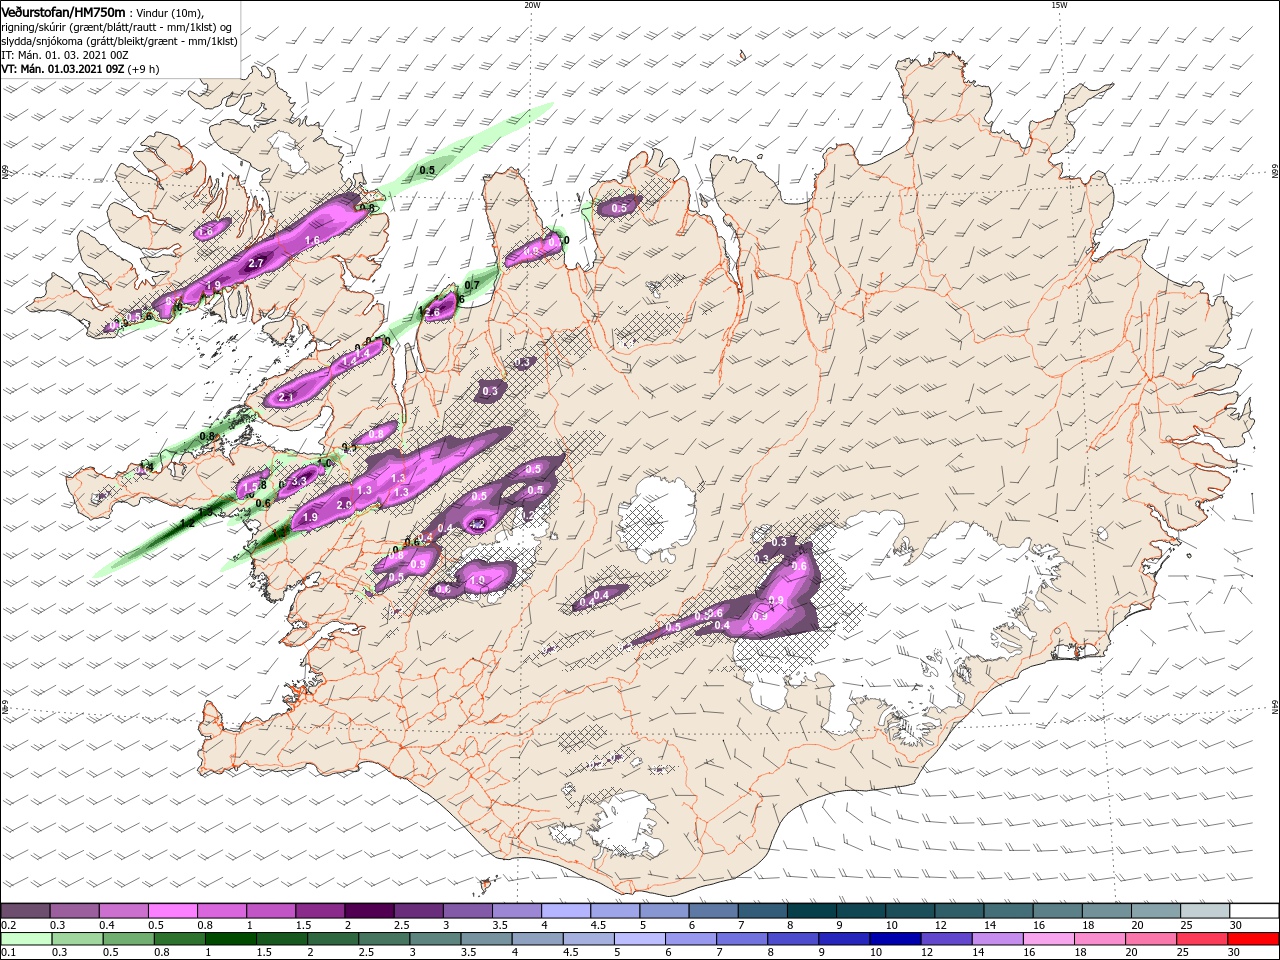Image resolution: width=1280 pixels, height=960 pixels.
Task: Click the 'slydda/snjókoma' legend description line
Action: pos(120,41)
